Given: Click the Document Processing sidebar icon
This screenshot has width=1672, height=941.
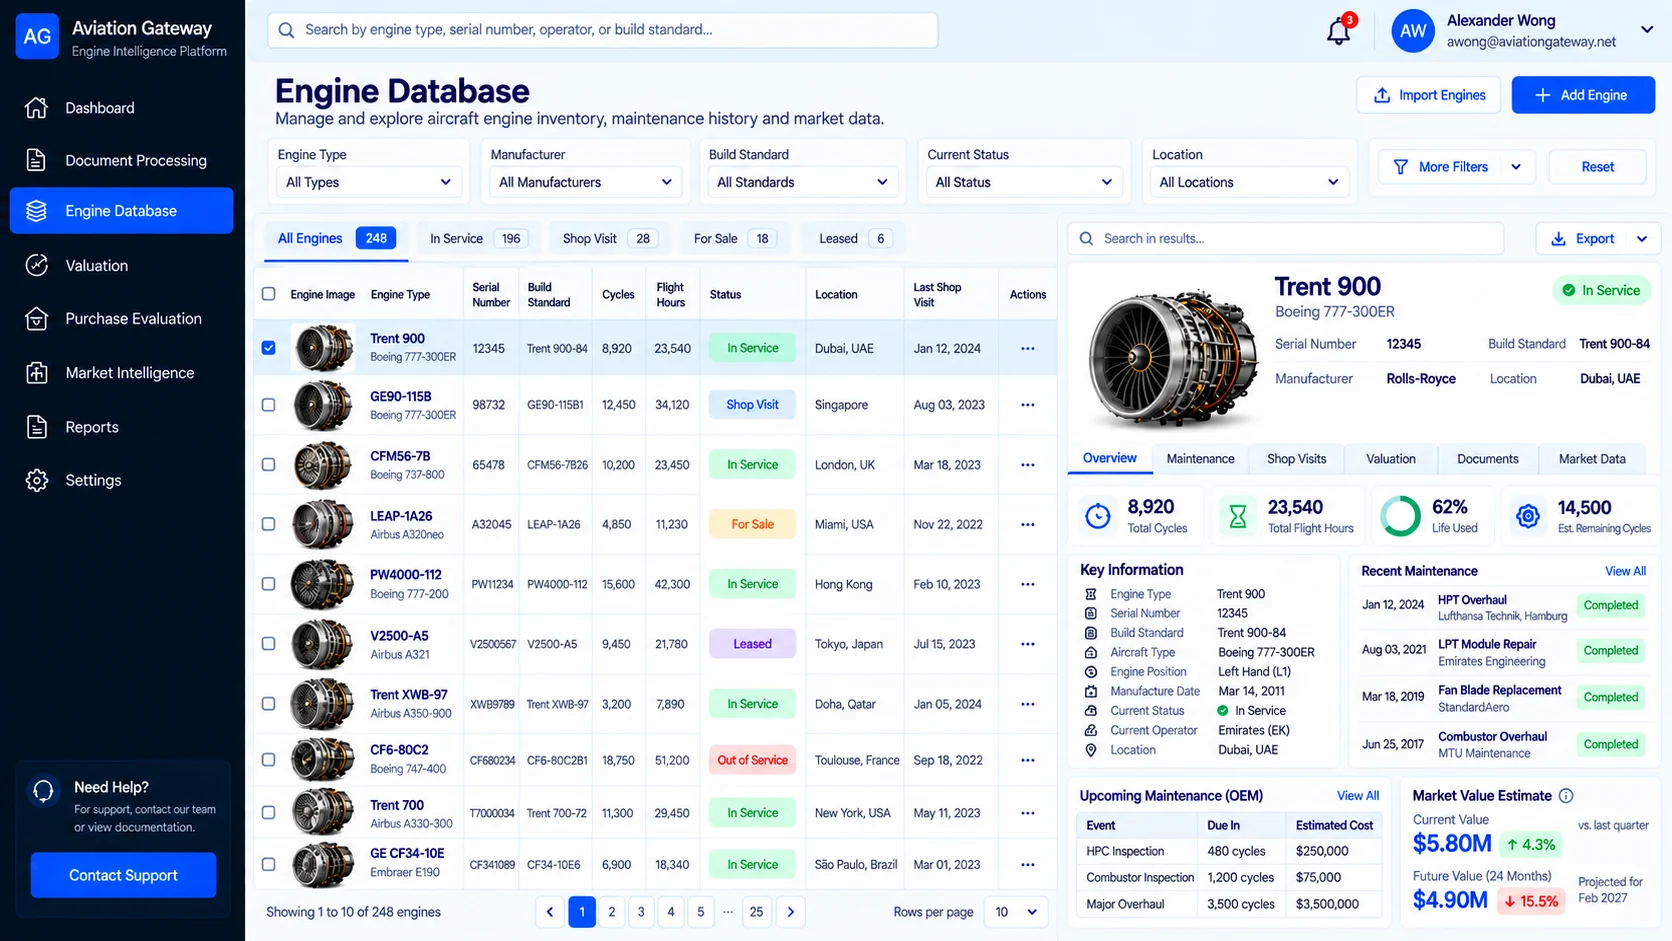Looking at the screenshot, I should point(37,160).
